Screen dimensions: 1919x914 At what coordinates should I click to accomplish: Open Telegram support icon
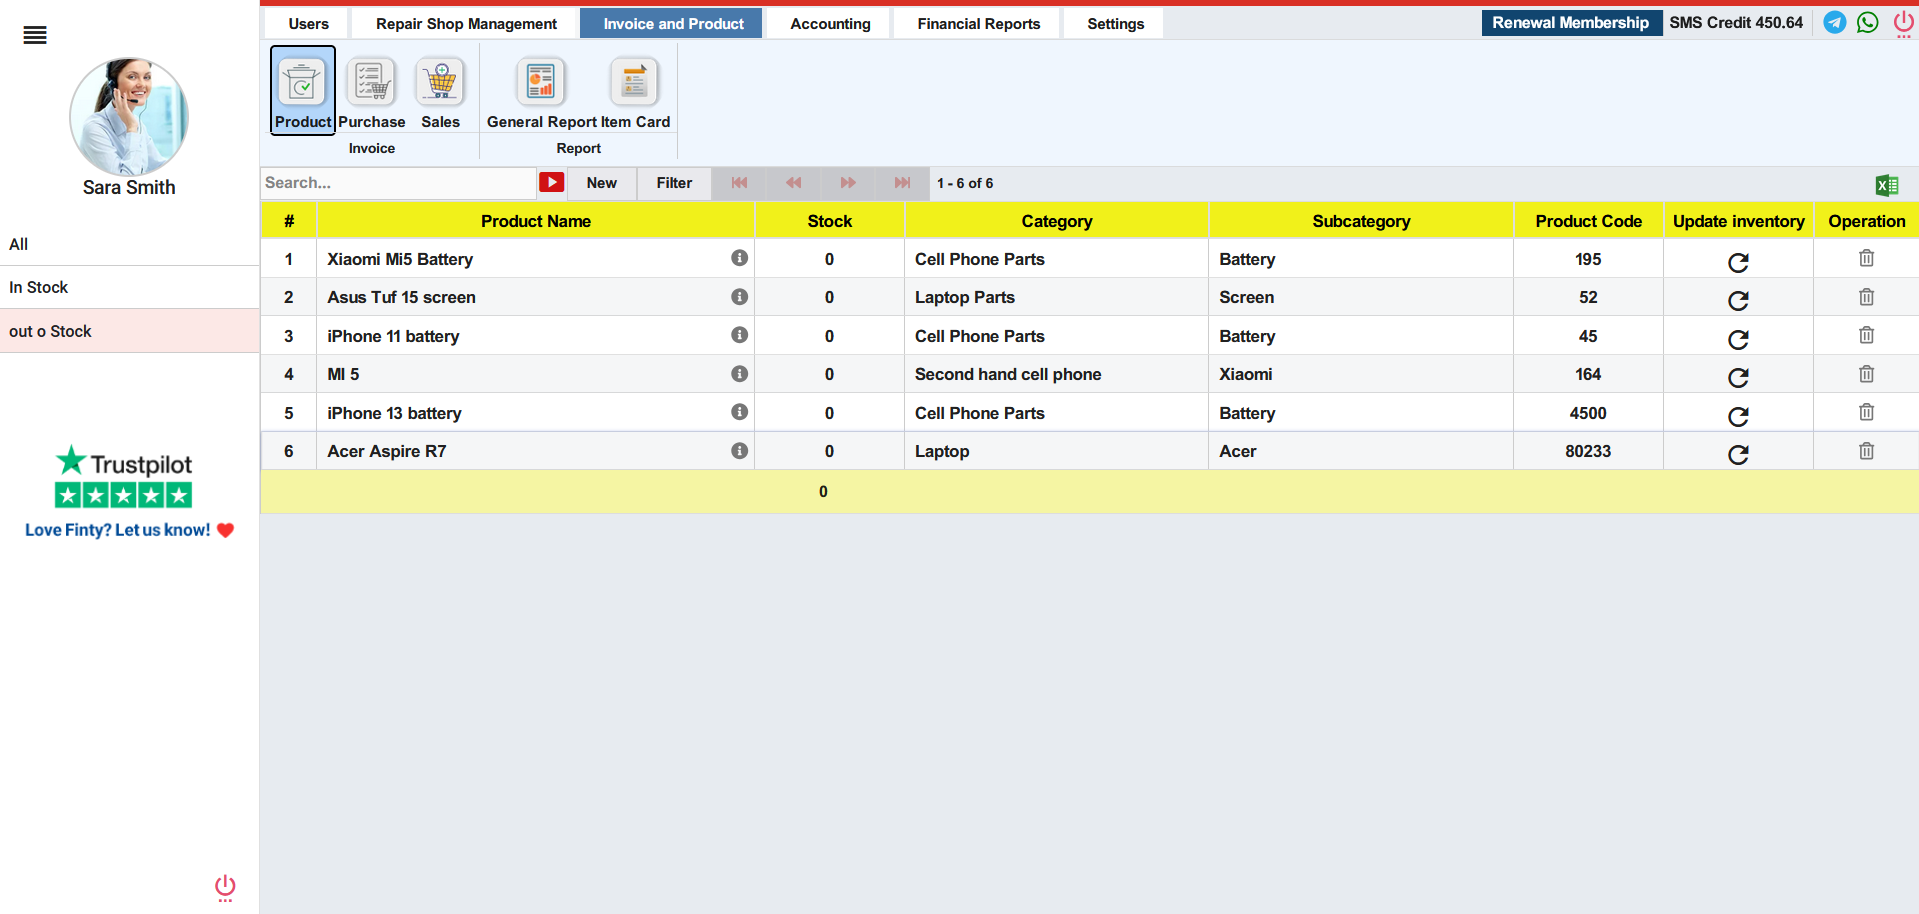pyautogui.click(x=1835, y=22)
